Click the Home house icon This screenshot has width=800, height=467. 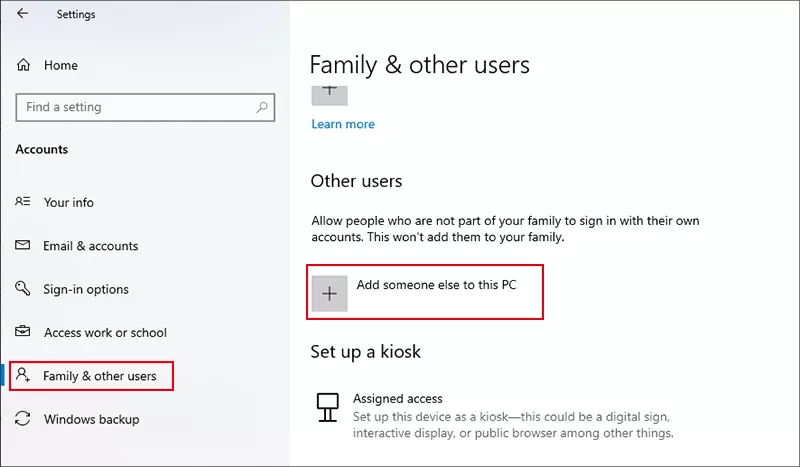pyautogui.click(x=24, y=65)
